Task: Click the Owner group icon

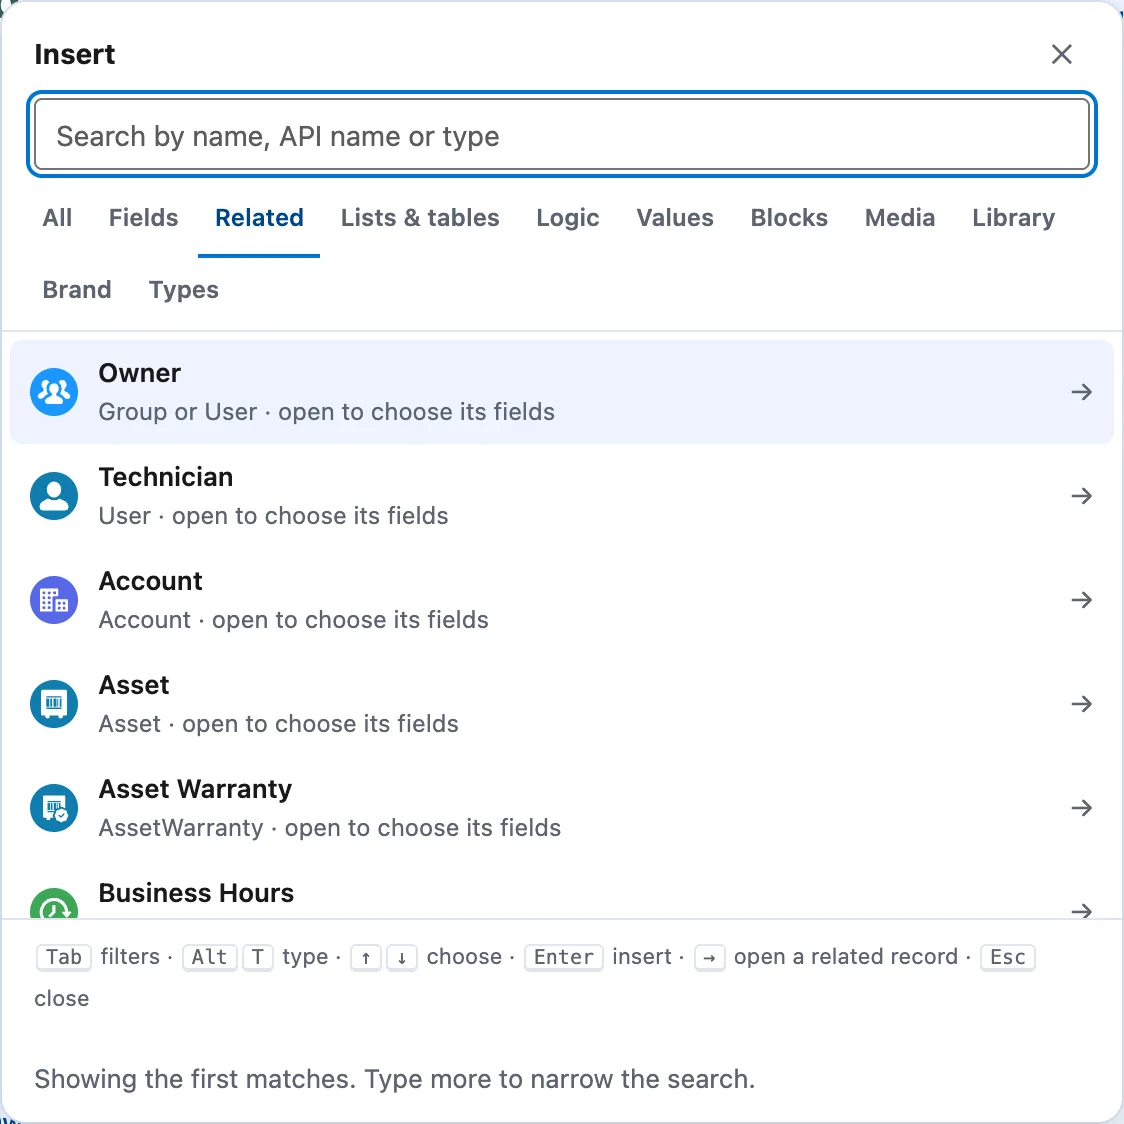Action: click(54, 392)
